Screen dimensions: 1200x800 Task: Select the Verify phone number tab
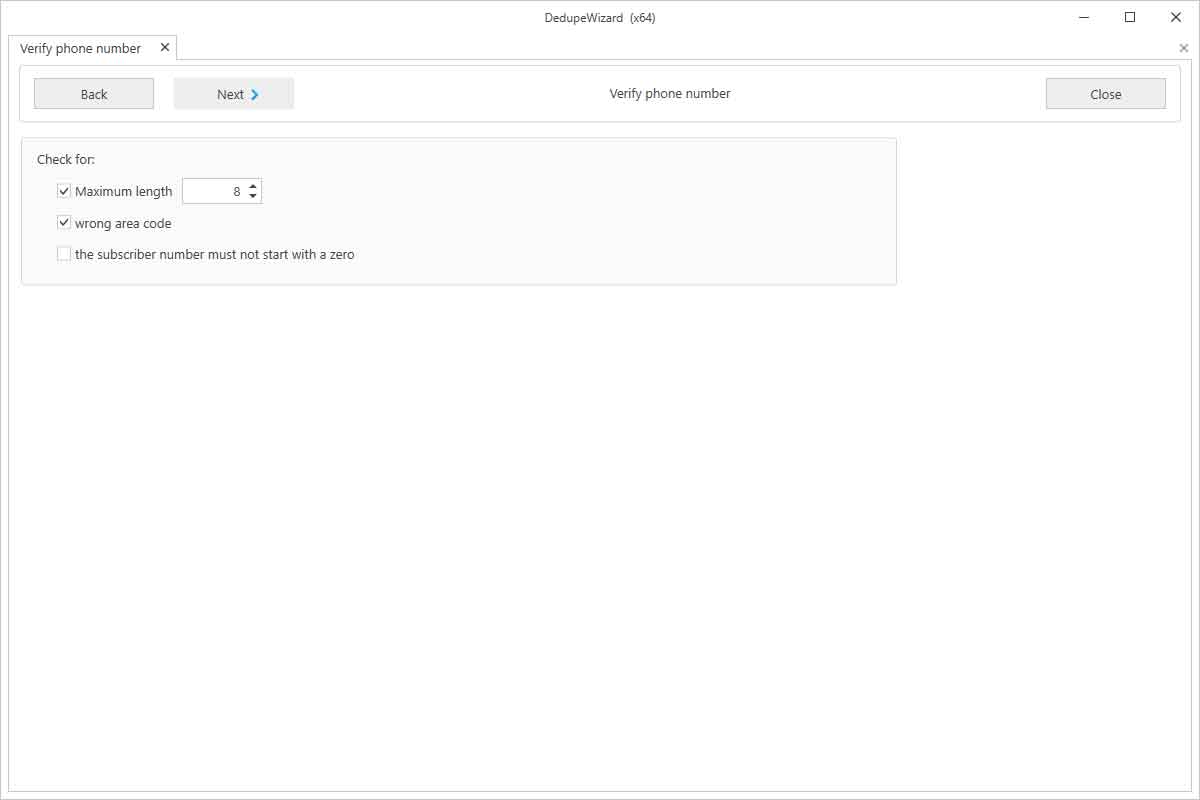coord(81,48)
